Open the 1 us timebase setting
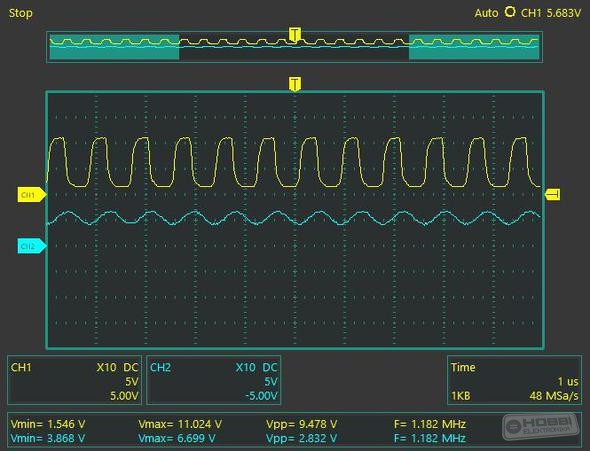The height and width of the screenshot is (451, 590). click(x=568, y=381)
